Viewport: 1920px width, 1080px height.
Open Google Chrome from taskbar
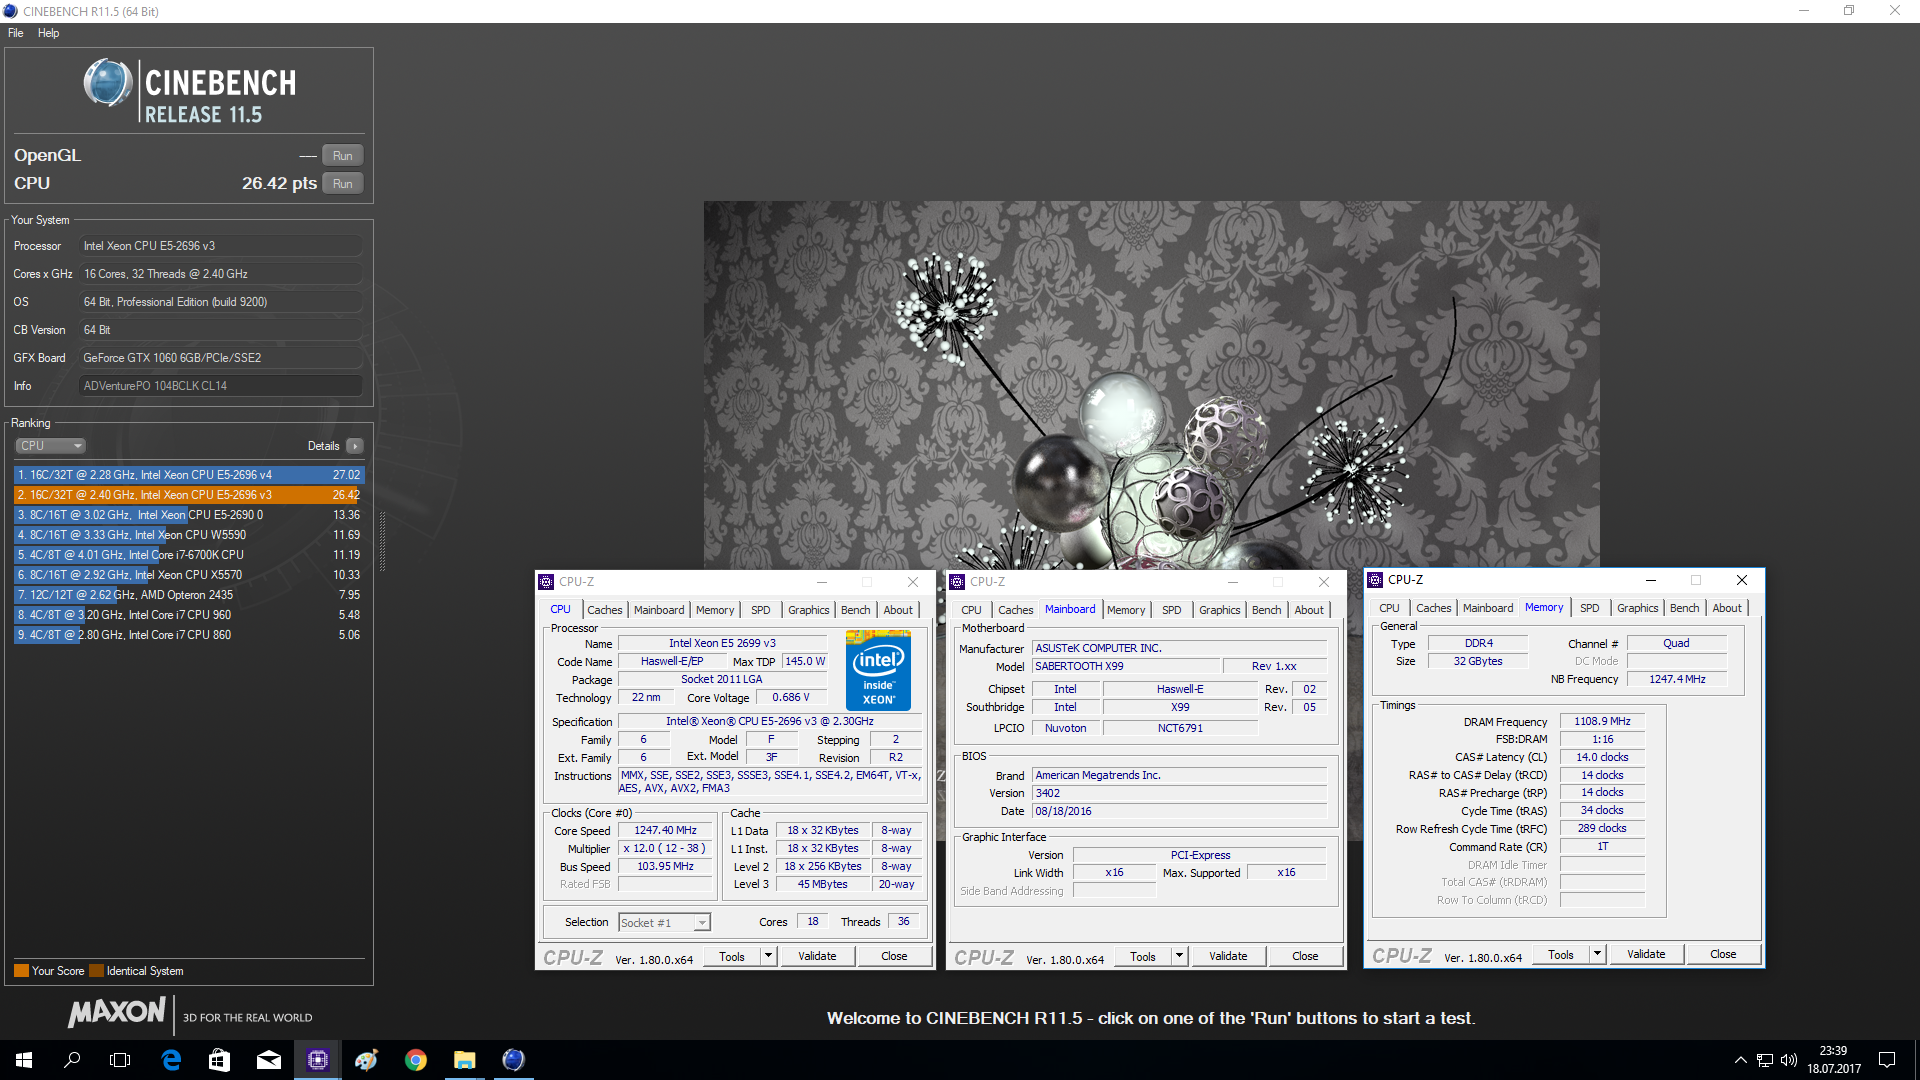415,1060
